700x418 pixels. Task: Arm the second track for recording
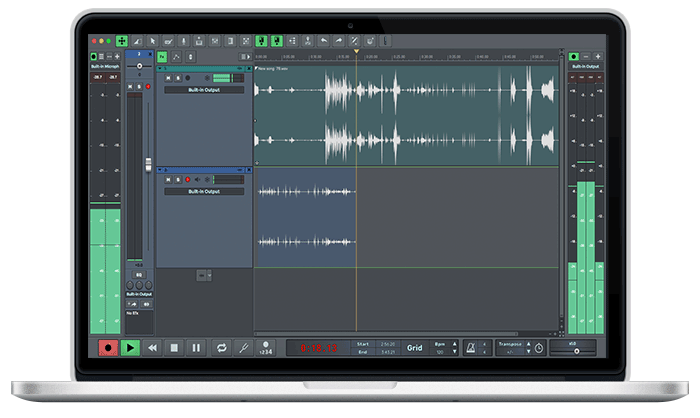click(187, 180)
